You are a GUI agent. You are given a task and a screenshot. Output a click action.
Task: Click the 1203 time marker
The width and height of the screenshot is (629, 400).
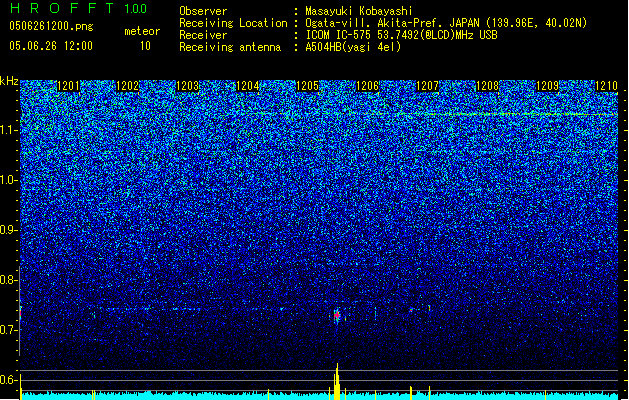point(188,86)
